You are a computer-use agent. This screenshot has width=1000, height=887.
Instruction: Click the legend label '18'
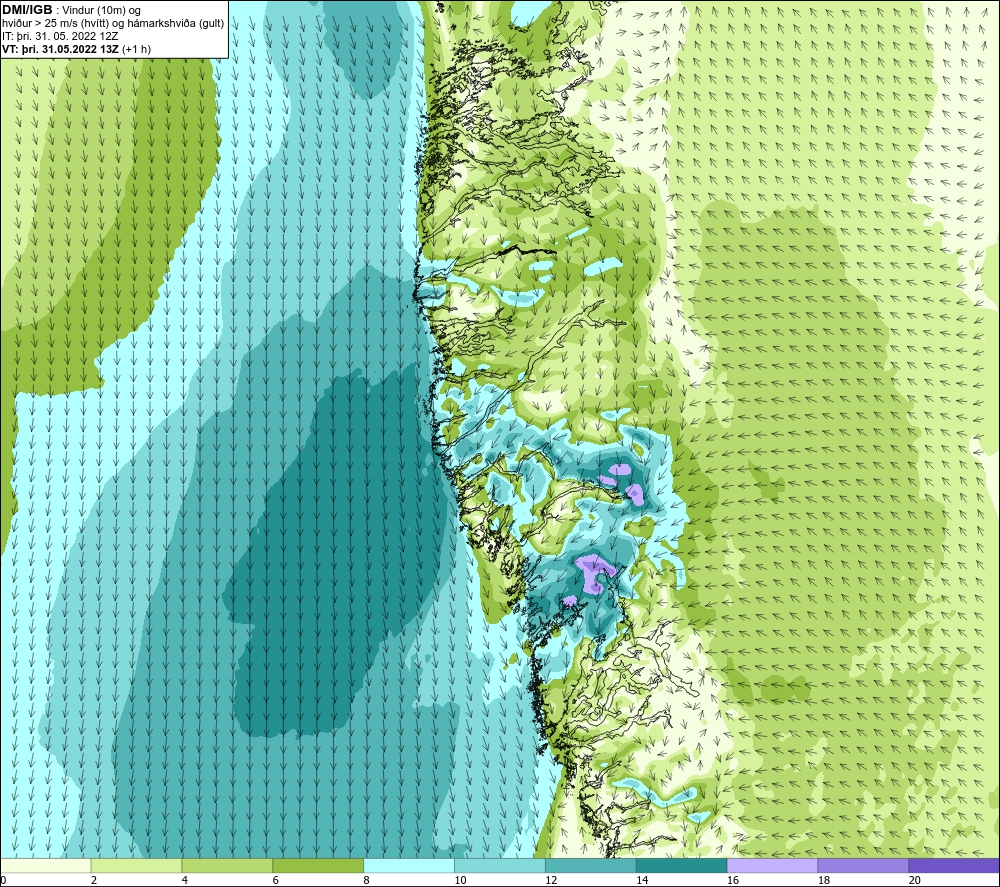[x=824, y=880]
